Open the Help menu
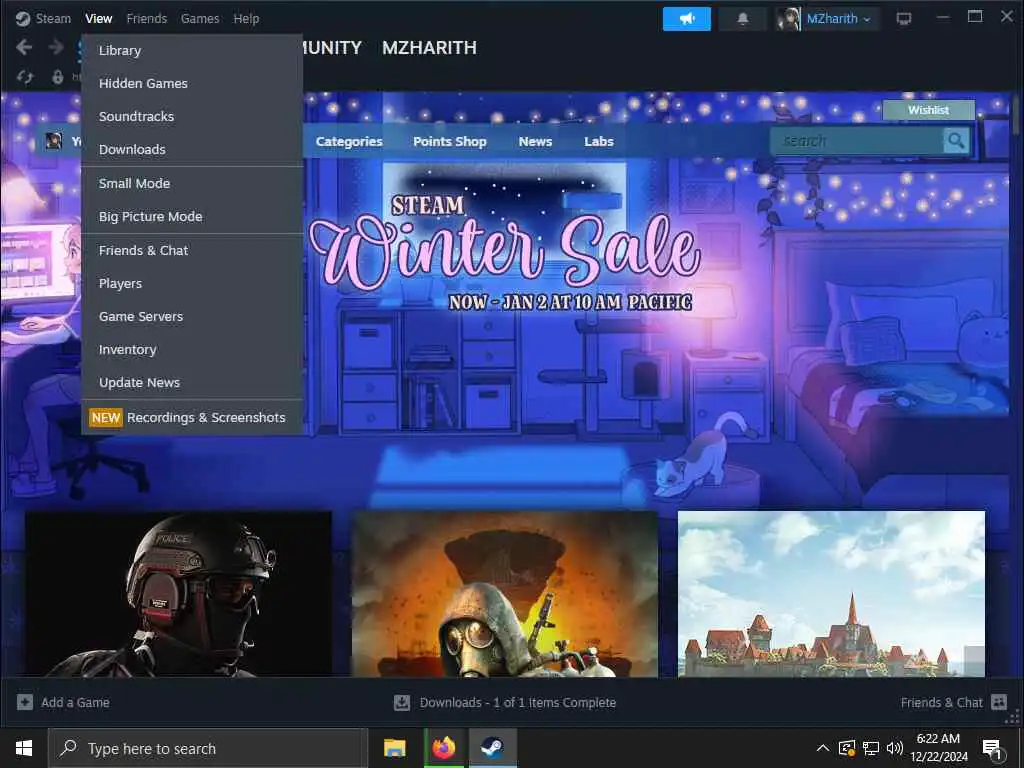The width and height of the screenshot is (1024, 768). (246, 18)
